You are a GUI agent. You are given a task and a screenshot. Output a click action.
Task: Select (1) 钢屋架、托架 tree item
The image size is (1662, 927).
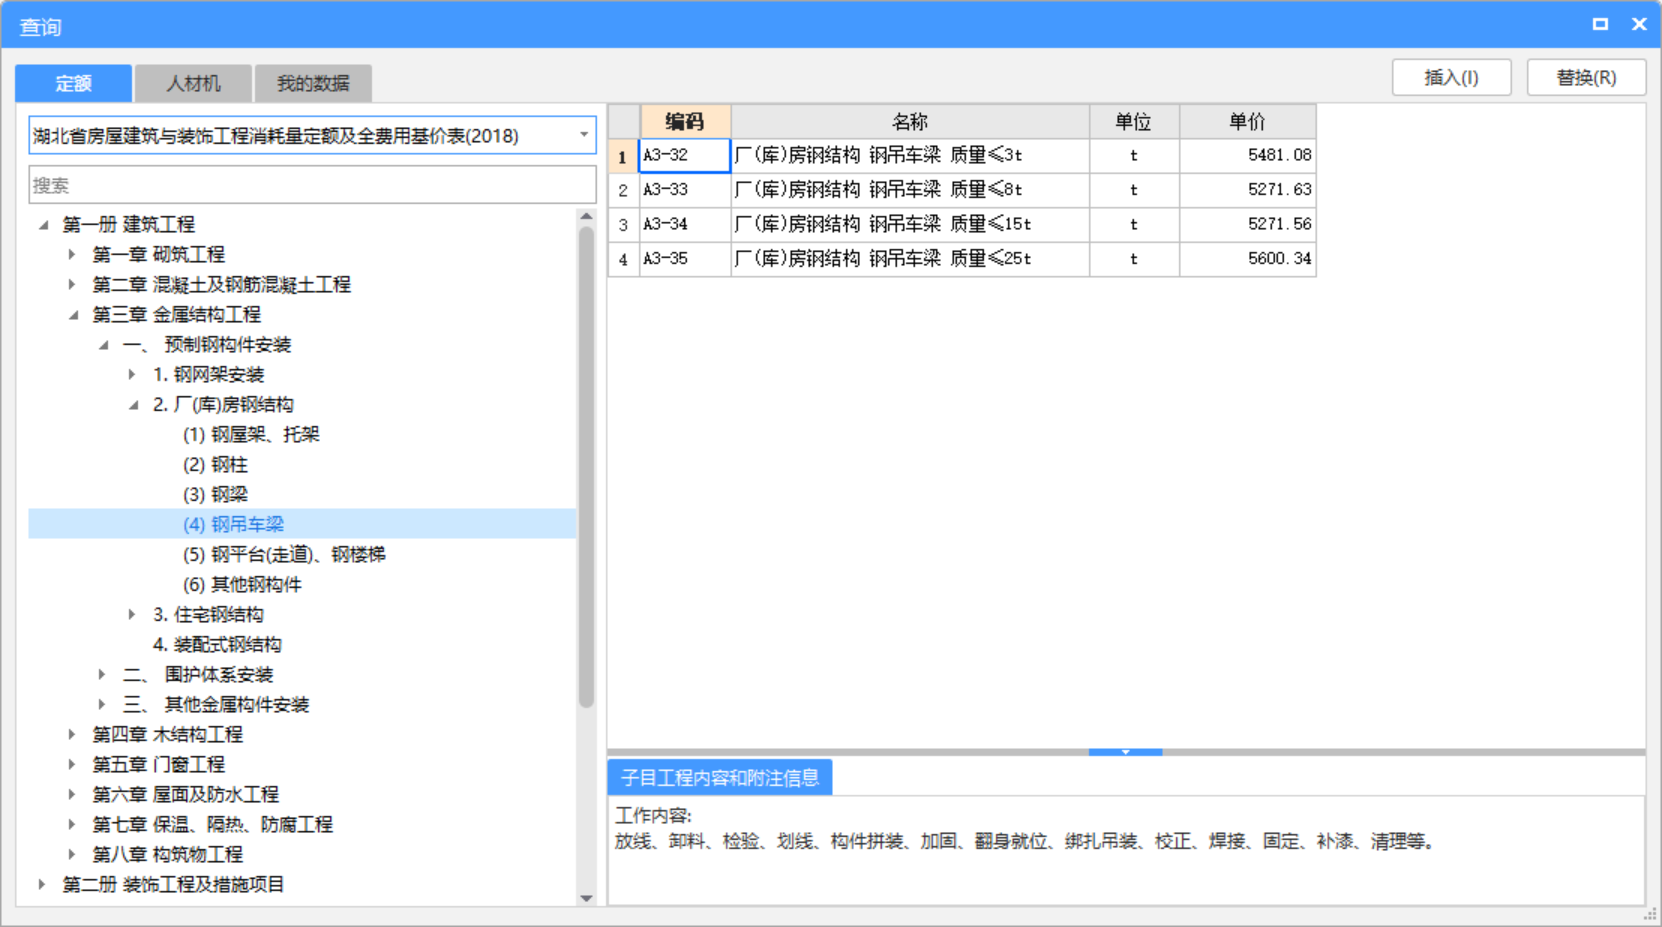[x=251, y=435]
